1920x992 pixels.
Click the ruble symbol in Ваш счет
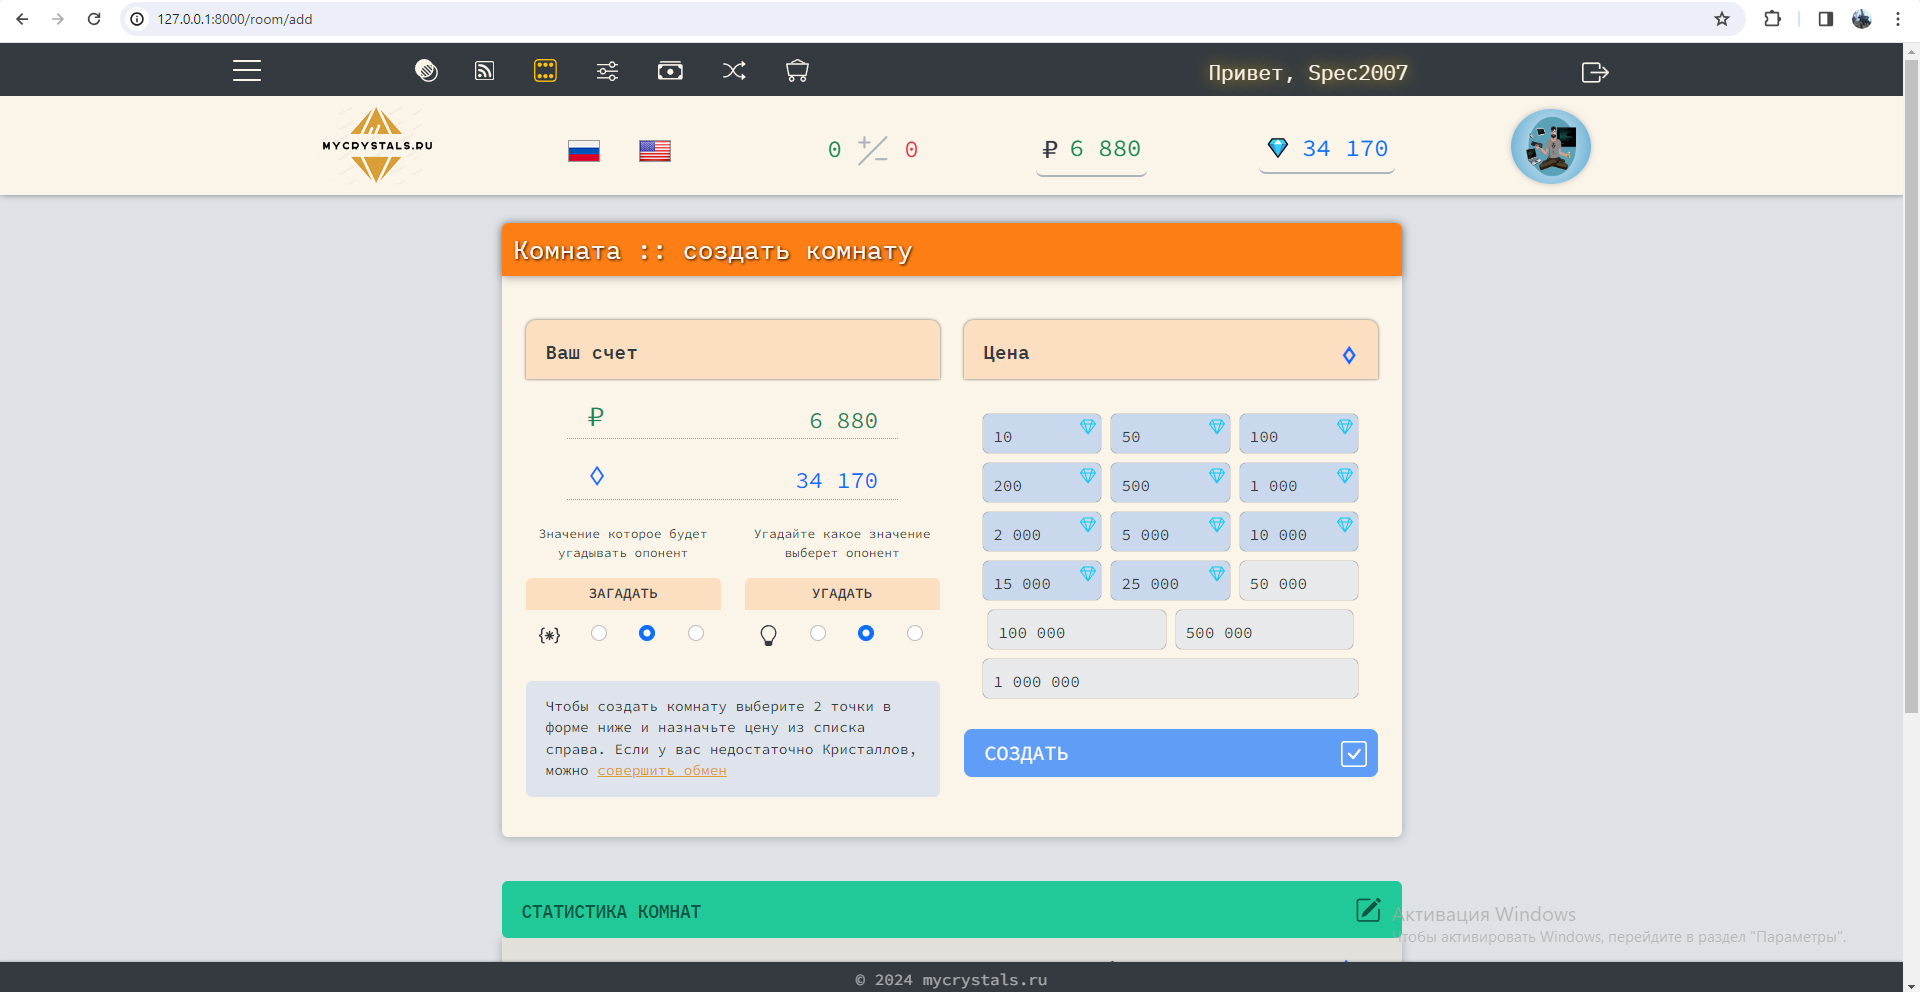coord(596,417)
